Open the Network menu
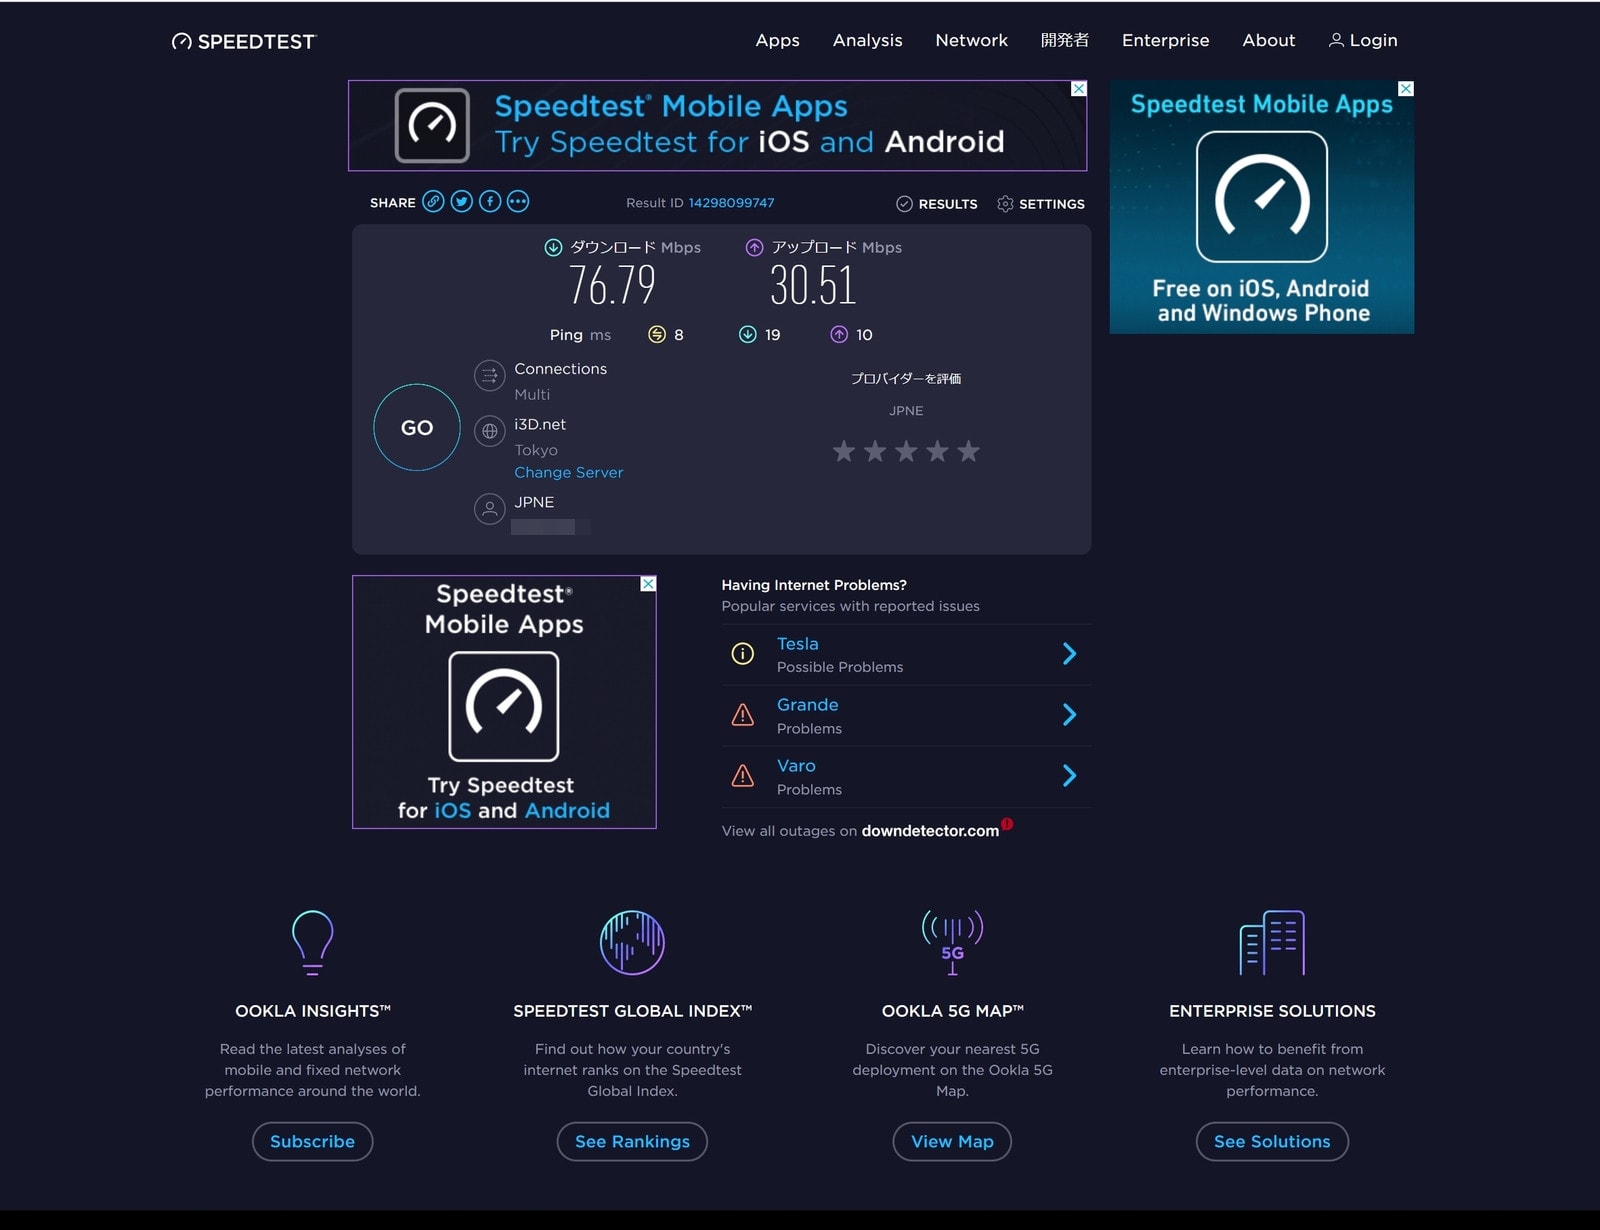Viewport: 1600px width, 1230px height. [x=971, y=40]
